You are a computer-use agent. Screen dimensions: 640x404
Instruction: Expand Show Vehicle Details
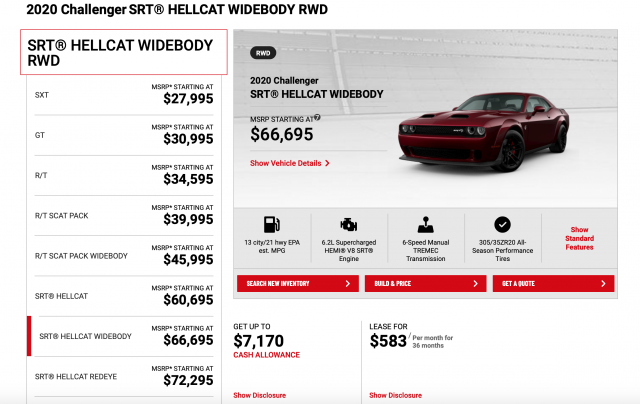[x=290, y=163]
